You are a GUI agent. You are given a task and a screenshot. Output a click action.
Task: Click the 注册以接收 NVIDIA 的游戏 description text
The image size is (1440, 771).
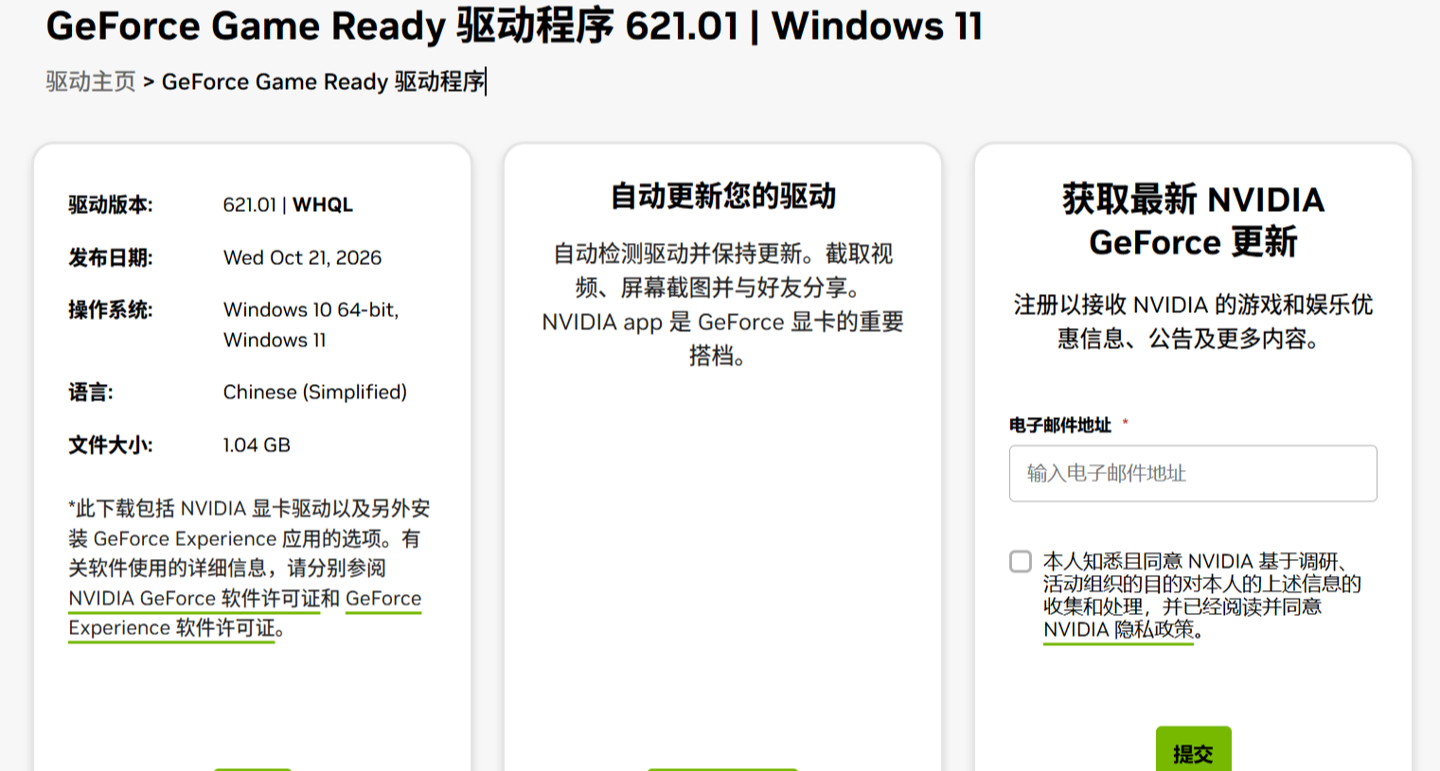pyautogui.click(x=1193, y=322)
